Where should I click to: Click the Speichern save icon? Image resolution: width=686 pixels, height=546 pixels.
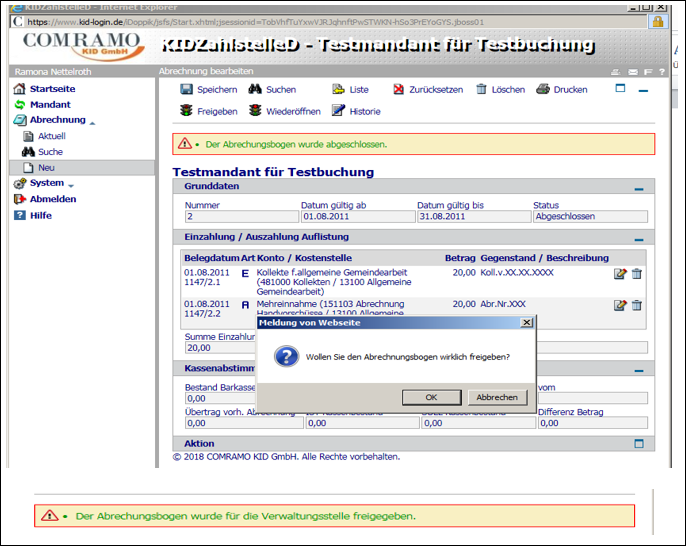coord(186,89)
